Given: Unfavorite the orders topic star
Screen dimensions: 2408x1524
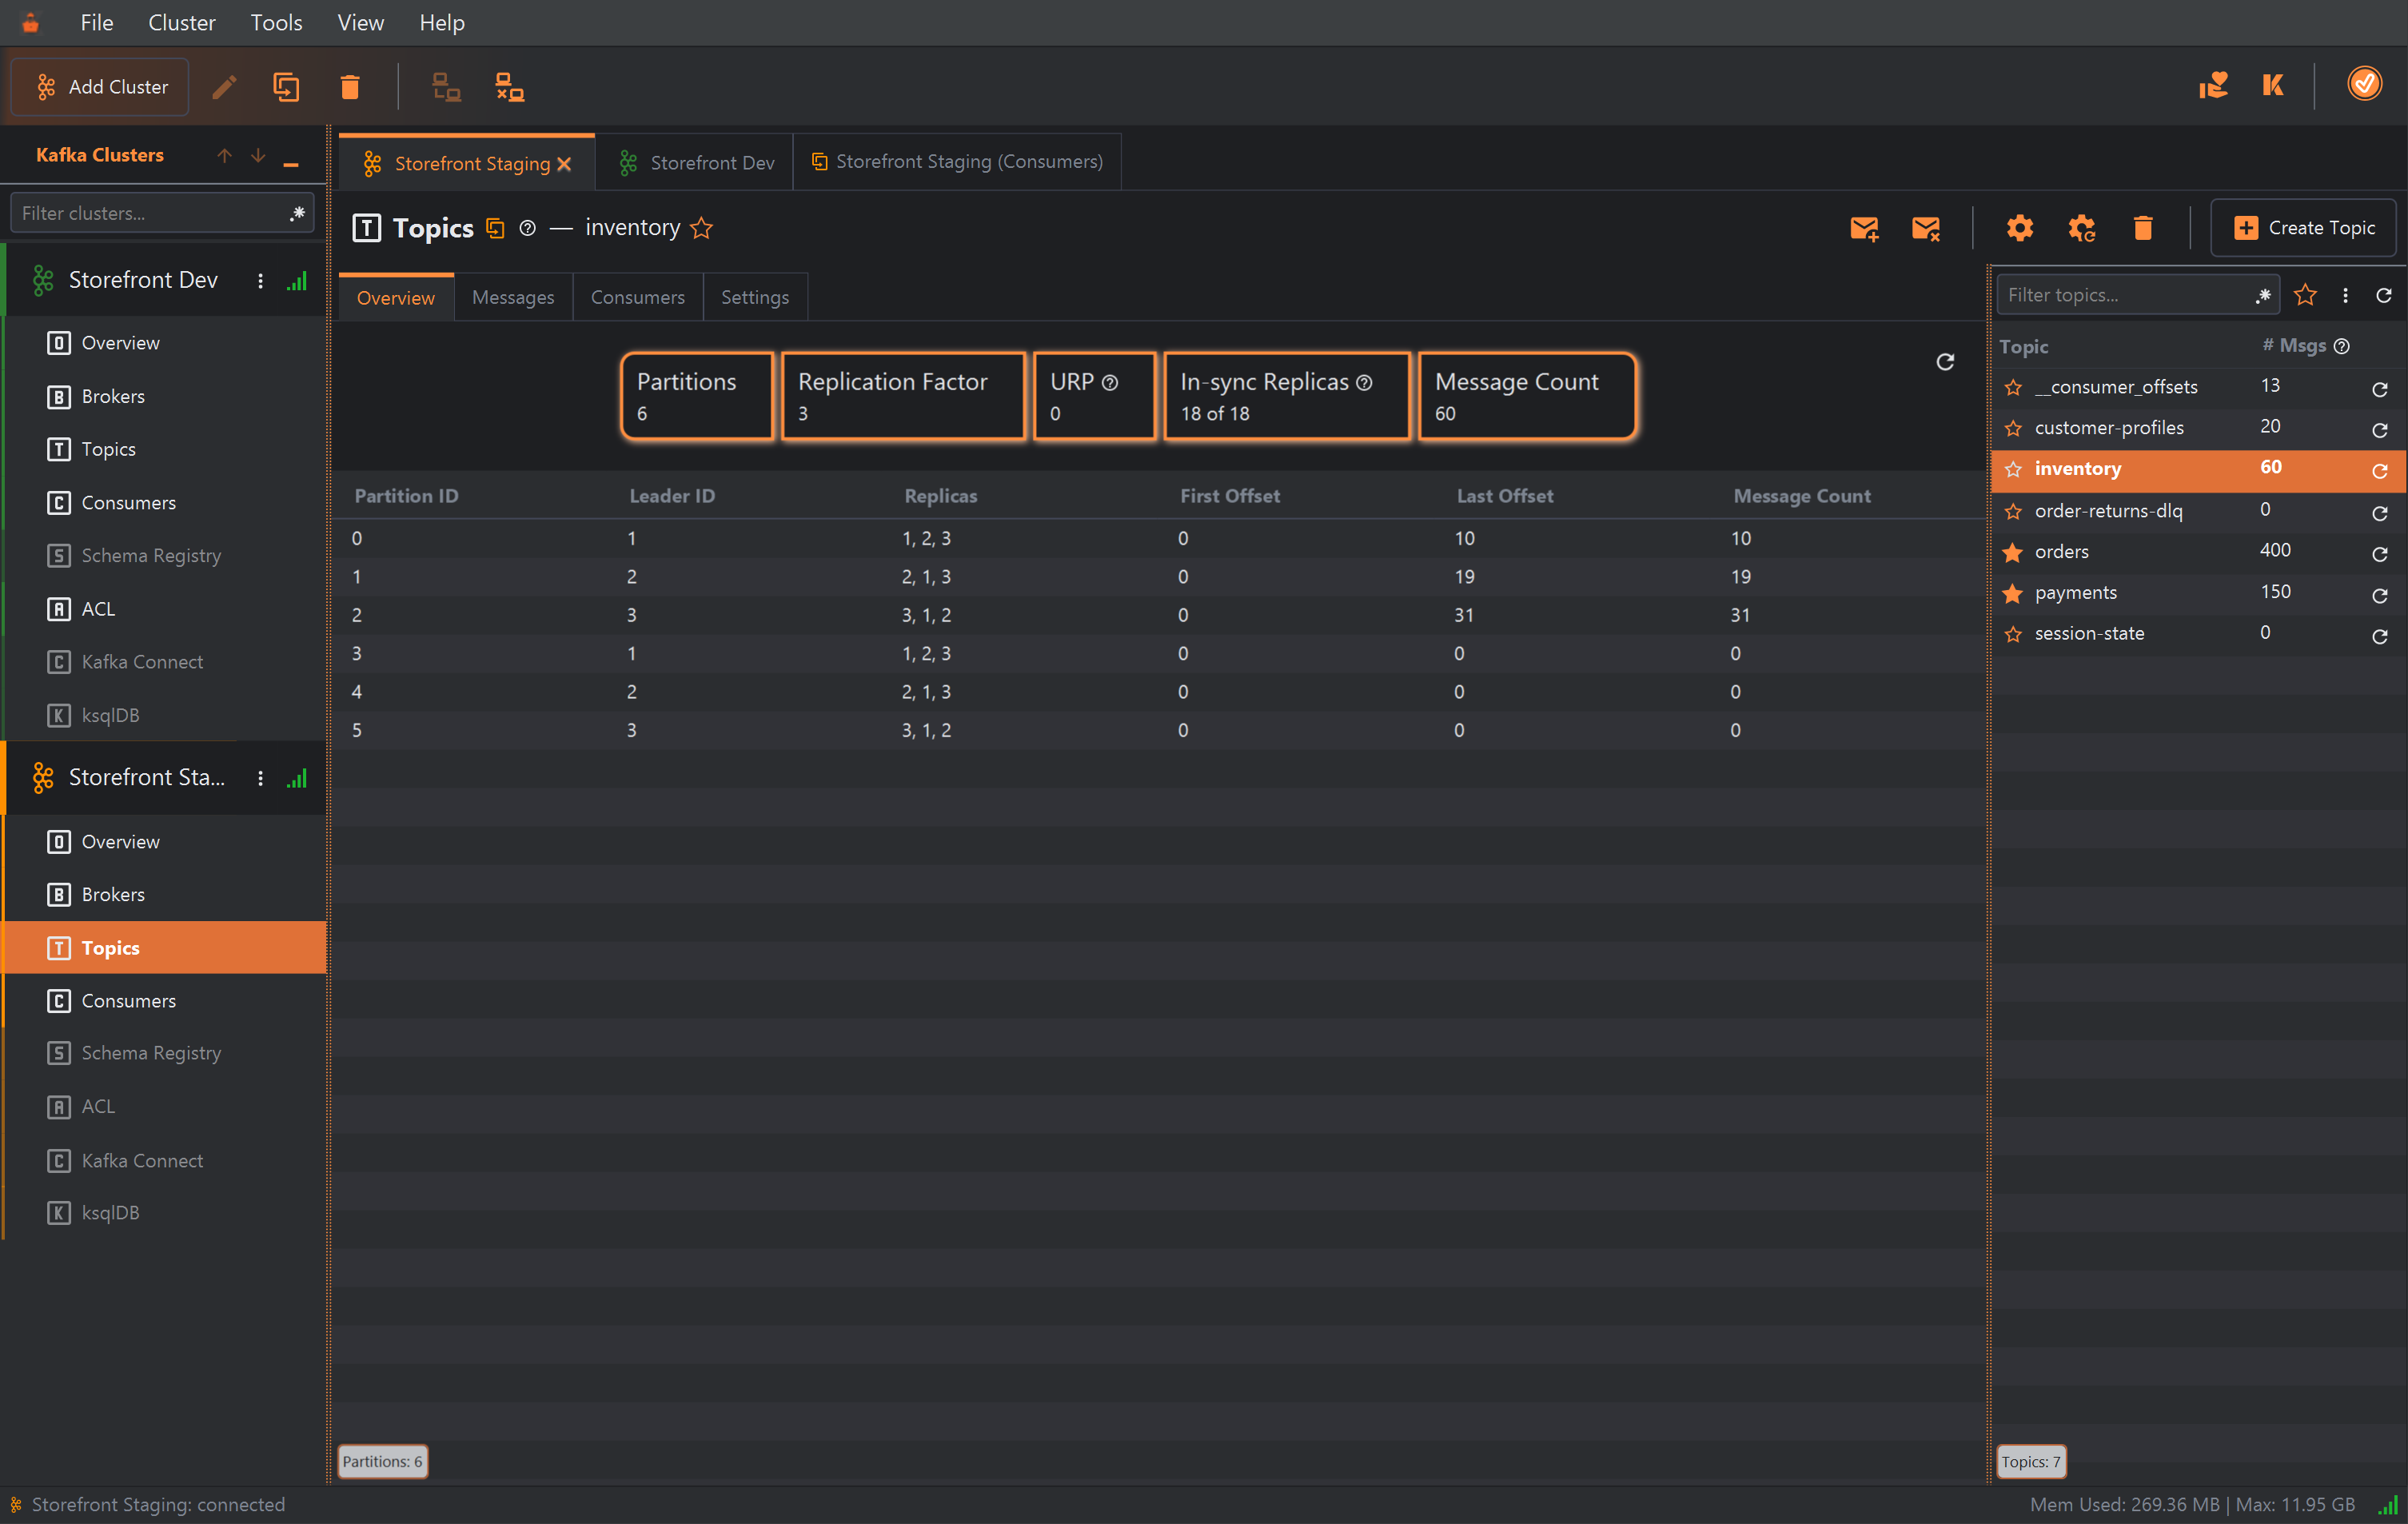Looking at the screenshot, I should click(2013, 552).
